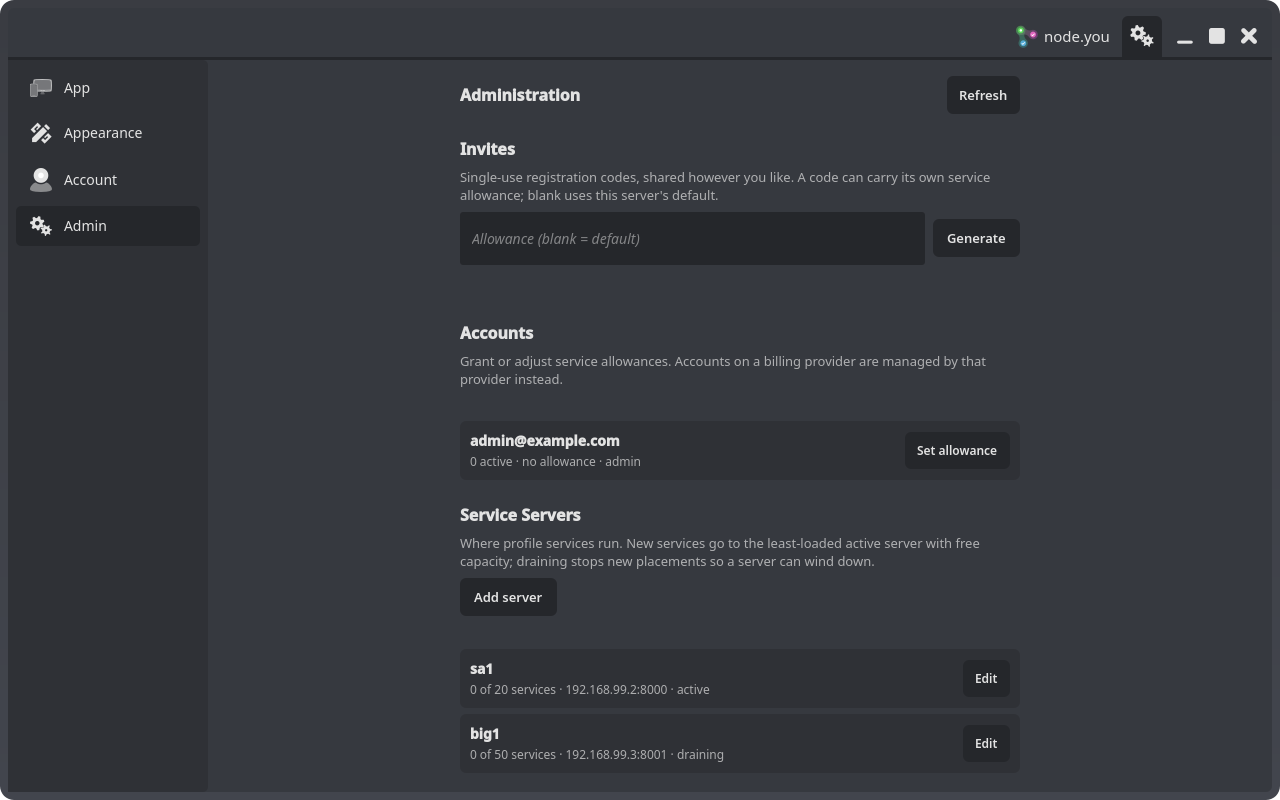Maximize the window
This screenshot has width=1280, height=800.
(1217, 36)
